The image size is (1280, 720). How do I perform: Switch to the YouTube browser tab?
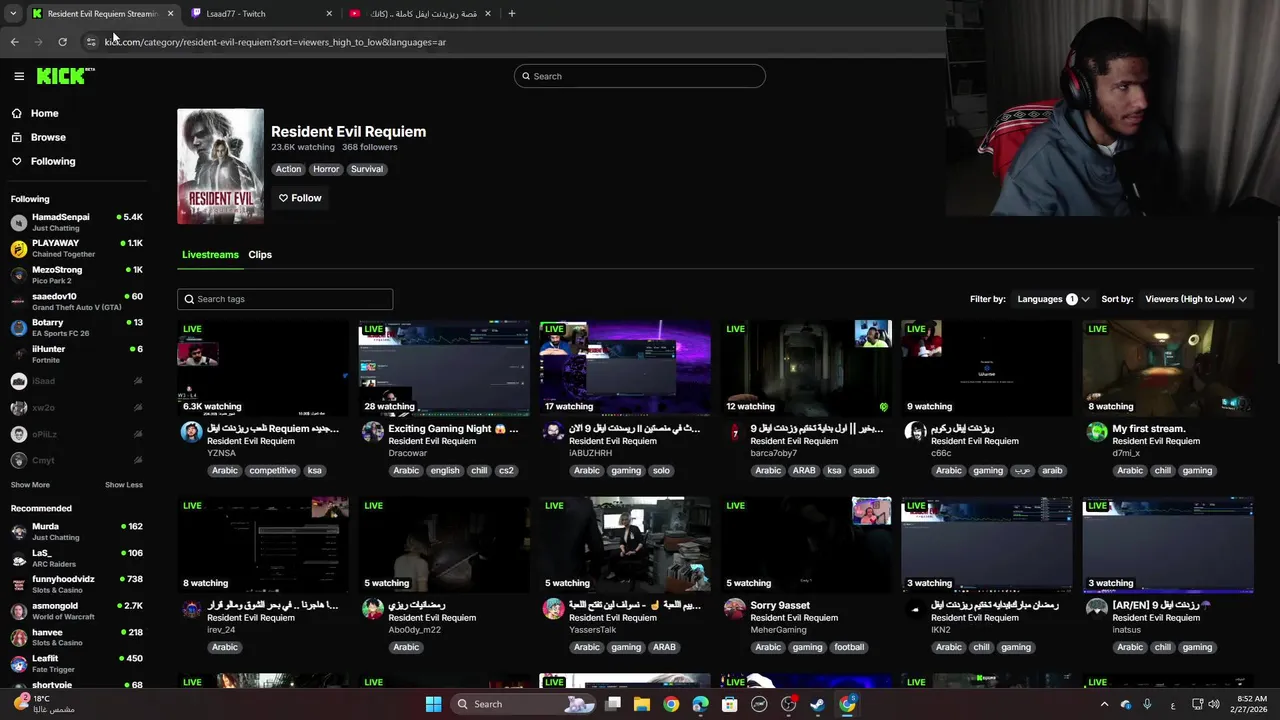(420, 14)
